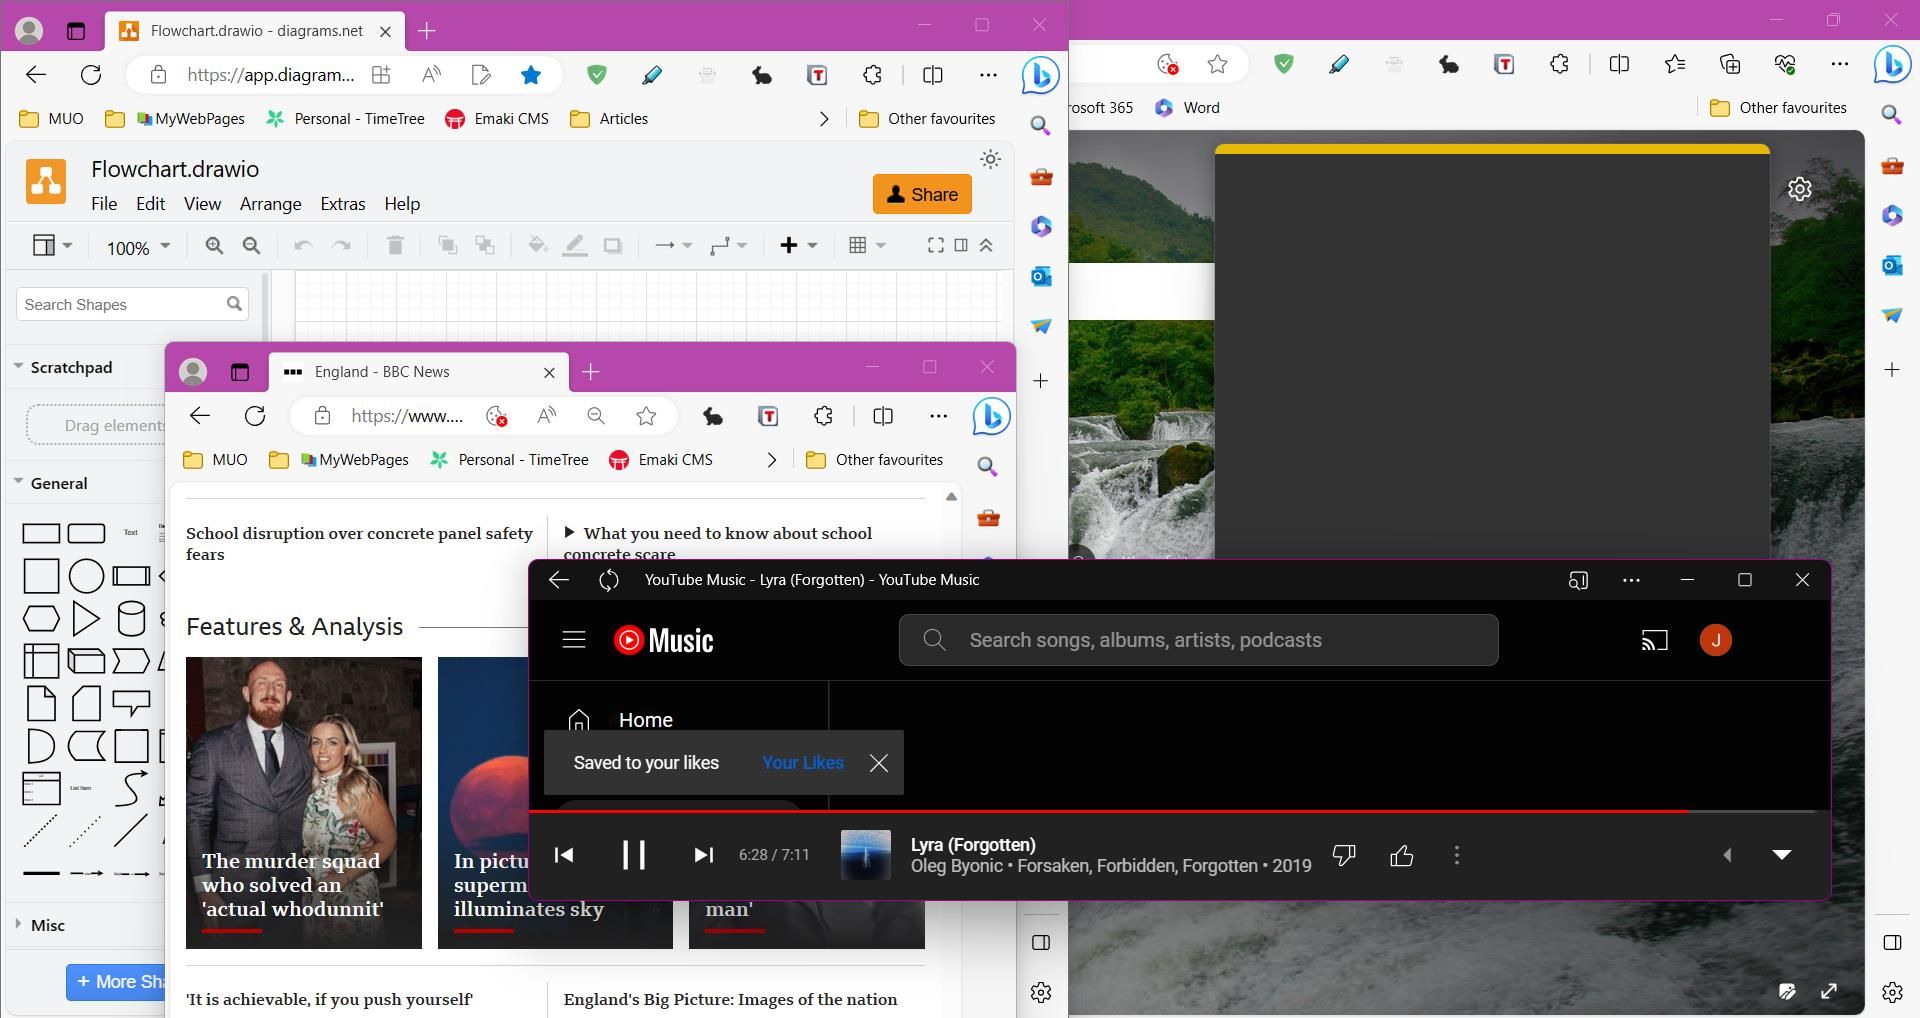Delete selected shape with trash icon
The height and width of the screenshot is (1018, 1920).
(395, 246)
